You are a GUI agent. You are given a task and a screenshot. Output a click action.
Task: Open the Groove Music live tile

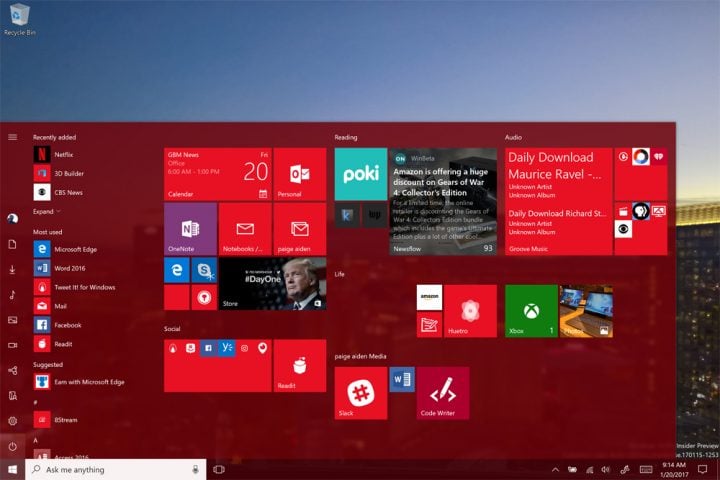click(558, 201)
